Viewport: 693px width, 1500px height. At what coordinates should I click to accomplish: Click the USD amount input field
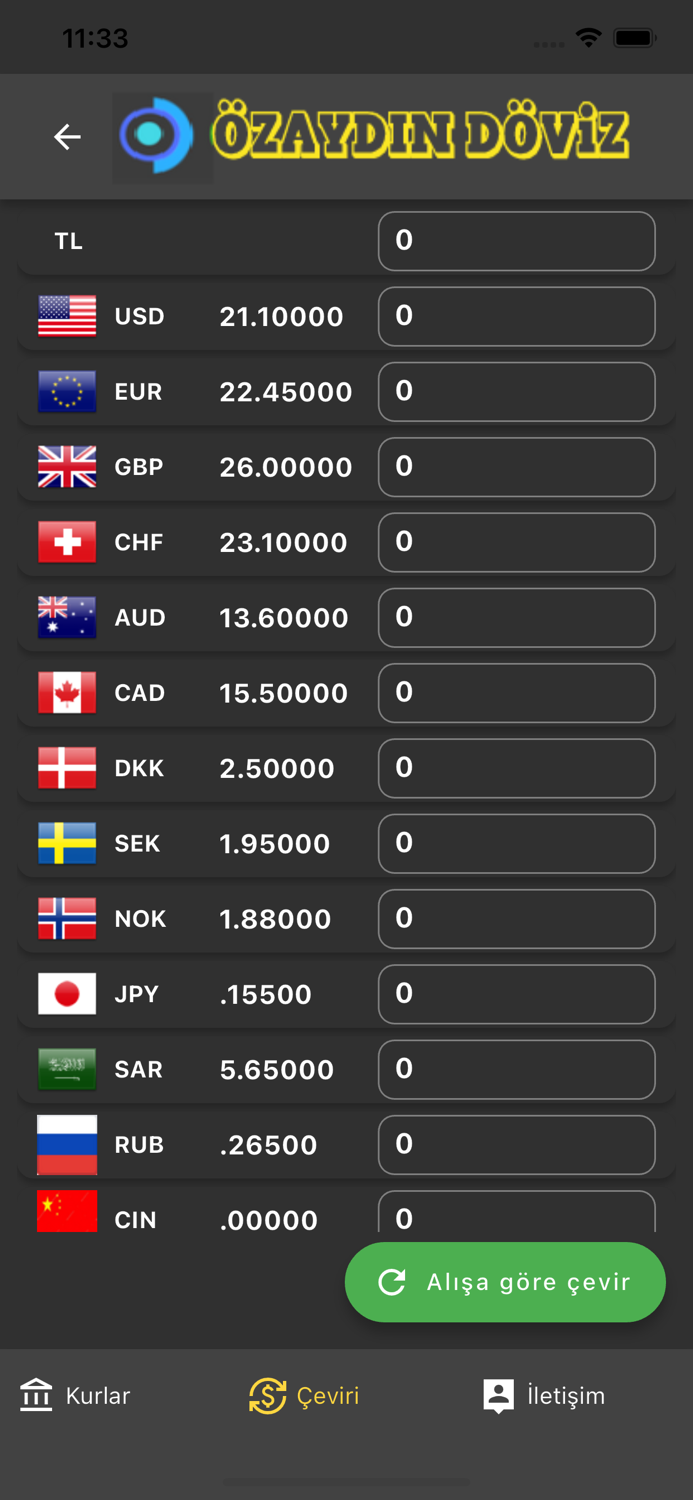(x=516, y=316)
